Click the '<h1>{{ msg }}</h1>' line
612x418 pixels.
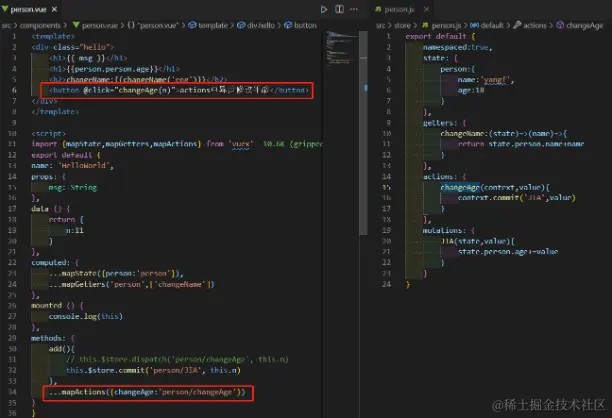click(x=88, y=58)
